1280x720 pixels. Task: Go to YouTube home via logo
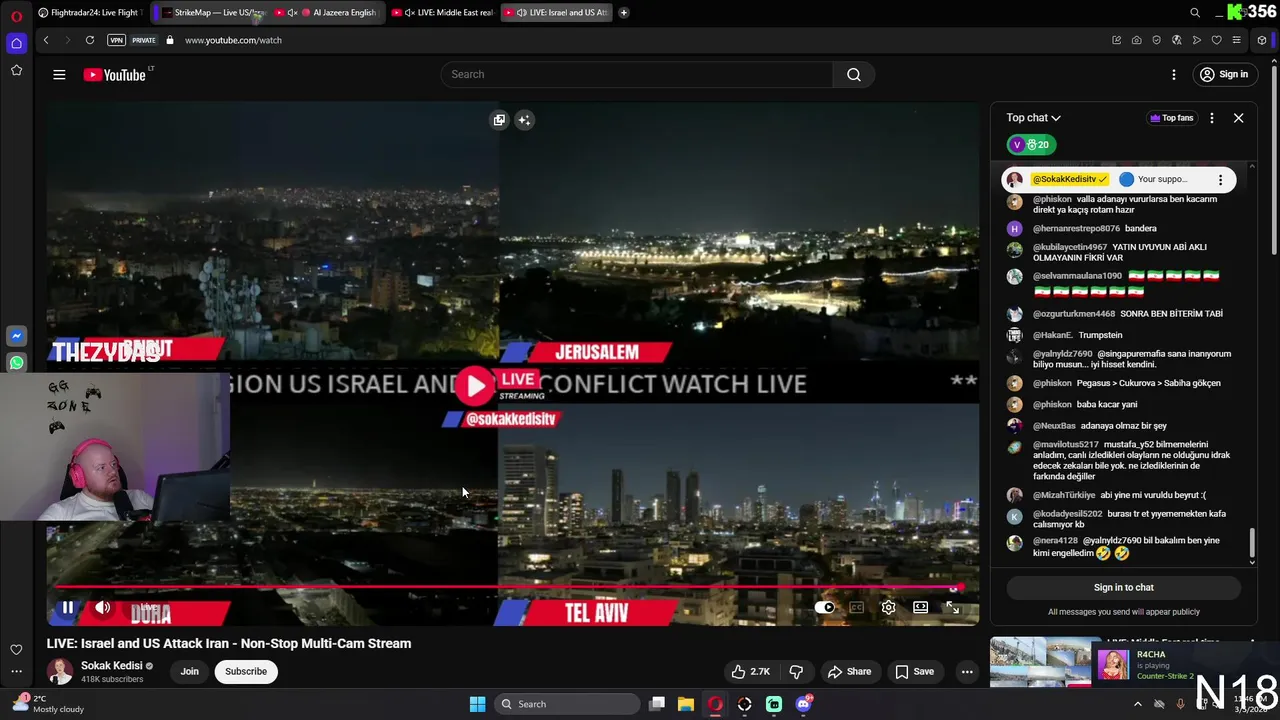pyautogui.click(x=115, y=75)
